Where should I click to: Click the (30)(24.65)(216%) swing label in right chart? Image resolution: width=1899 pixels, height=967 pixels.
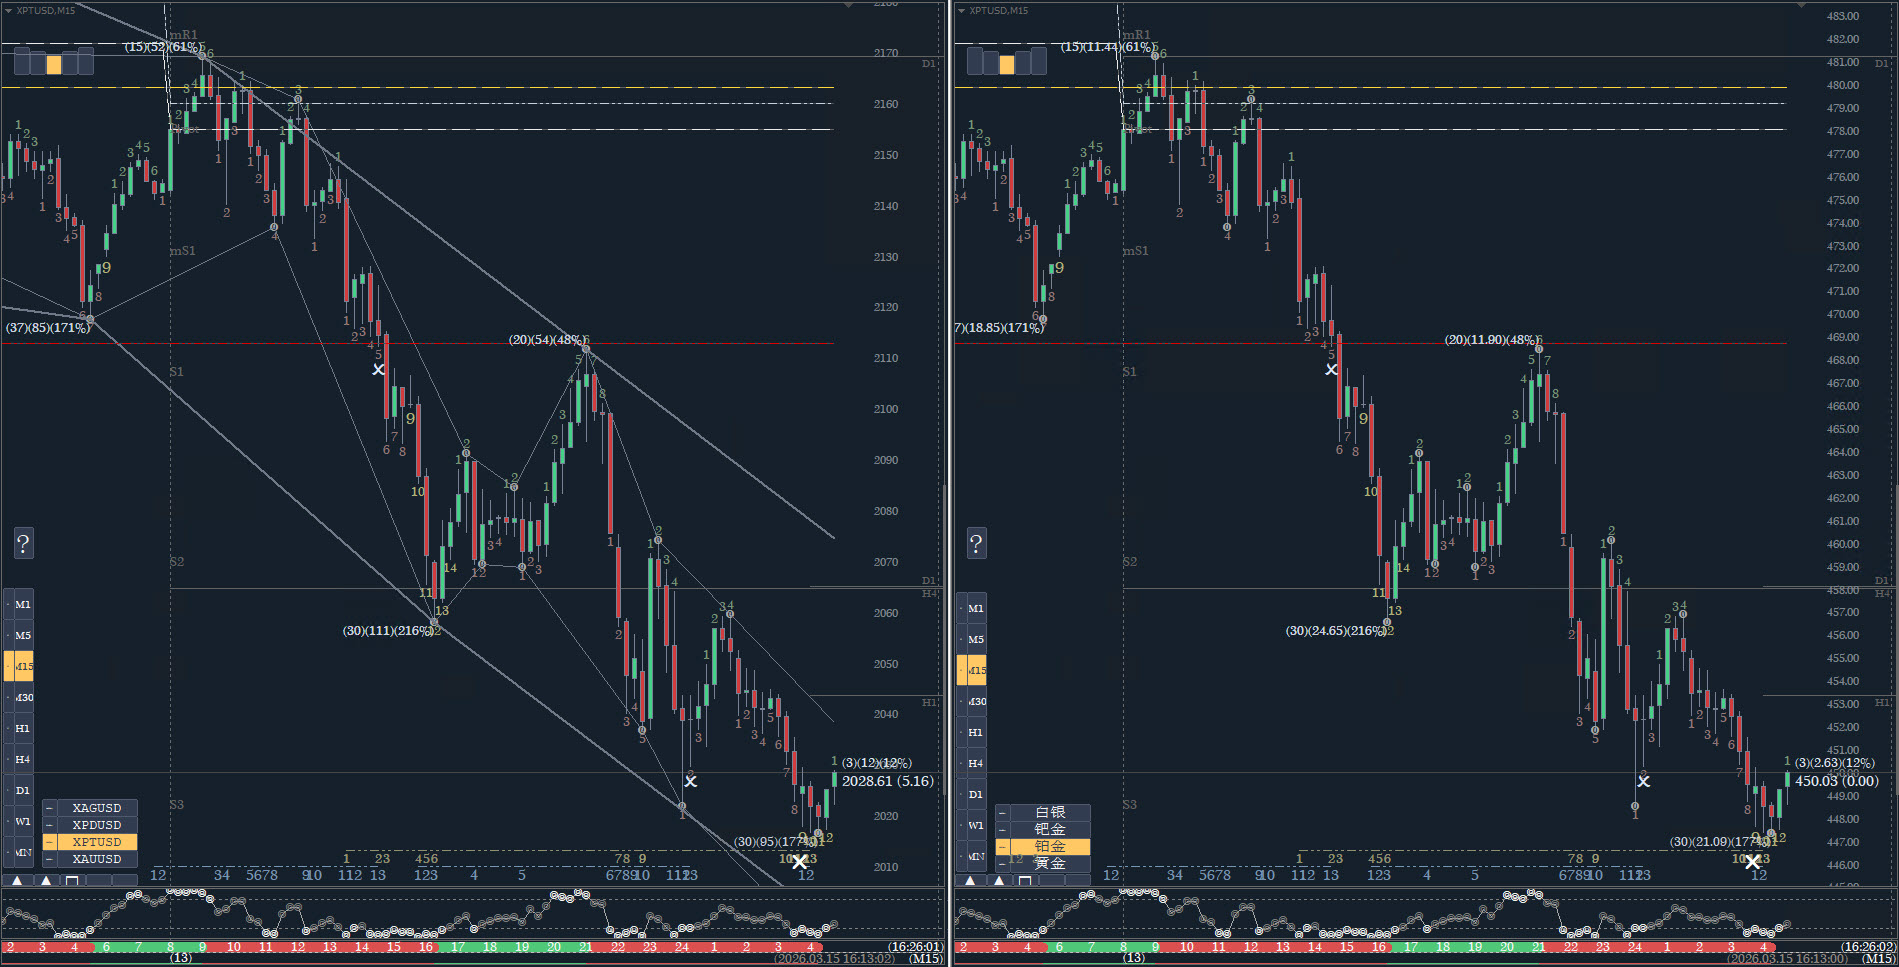(1336, 631)
